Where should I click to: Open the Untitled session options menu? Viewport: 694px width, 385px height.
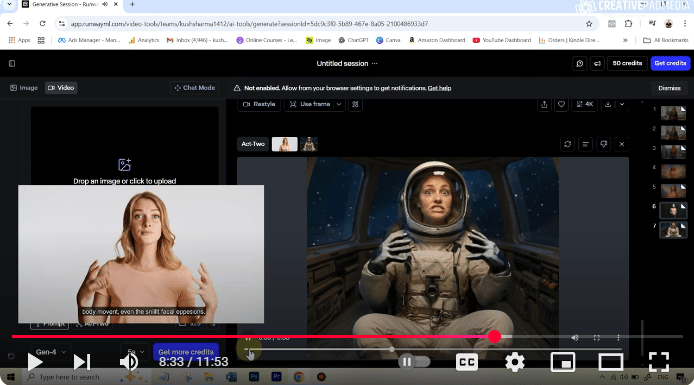tap(375, 63)
